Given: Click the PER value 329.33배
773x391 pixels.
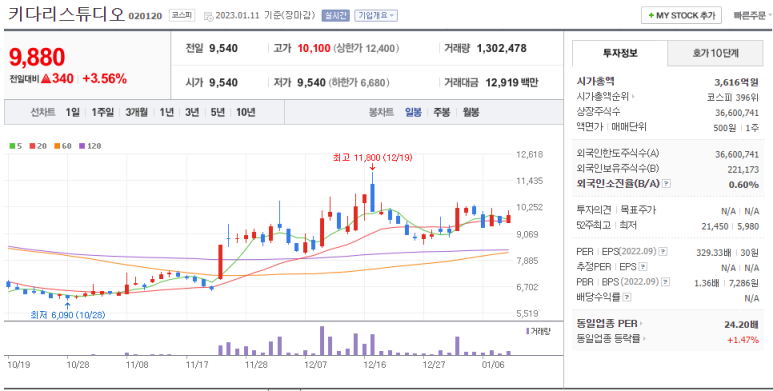Looking at the screenshot, I should click(713, 252).
